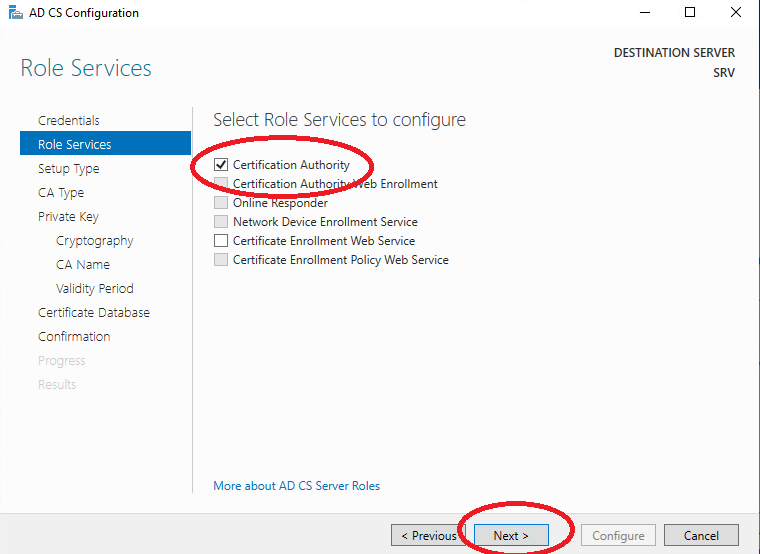Click the disabled Configure button
Image resolution: width=760 pixels, height=554 pixels.
618,535
